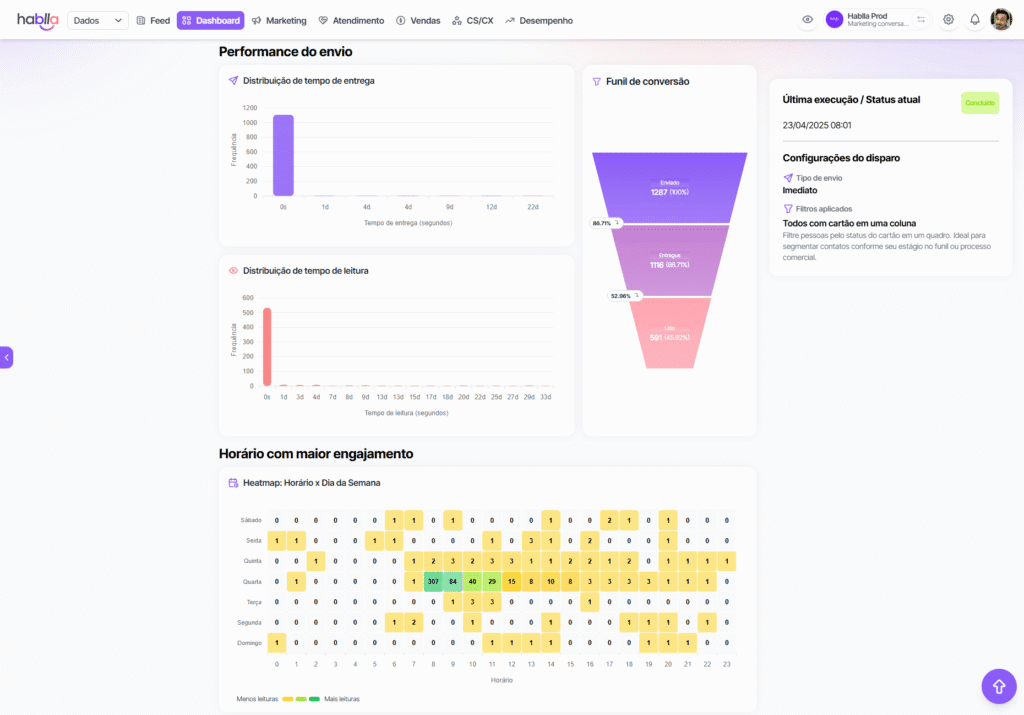Open the Dados dropdown selector
The width and height of the screenshot is (1024, 715).
pyautogui.click(x=98, y=20)
